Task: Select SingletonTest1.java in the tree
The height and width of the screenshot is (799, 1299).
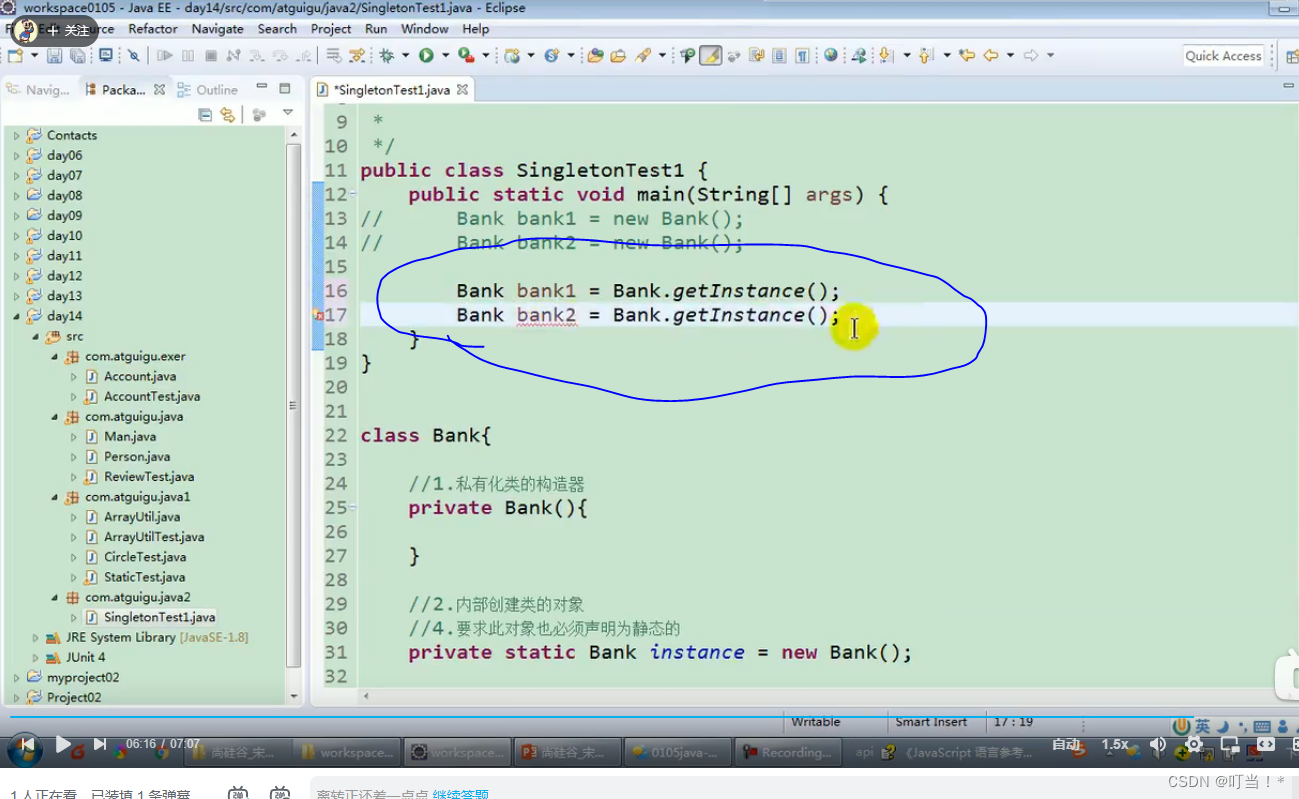Action: 159,617
